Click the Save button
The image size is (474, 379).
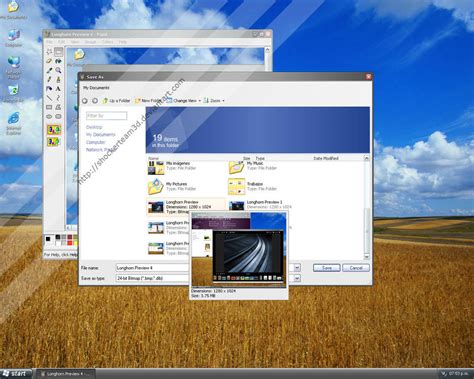click(327, 268)
